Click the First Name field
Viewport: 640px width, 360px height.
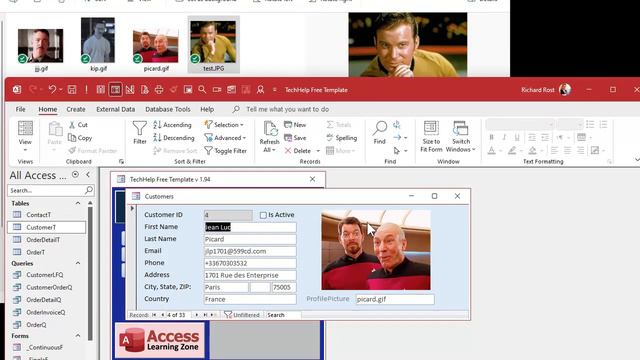(x=250, y=227)
